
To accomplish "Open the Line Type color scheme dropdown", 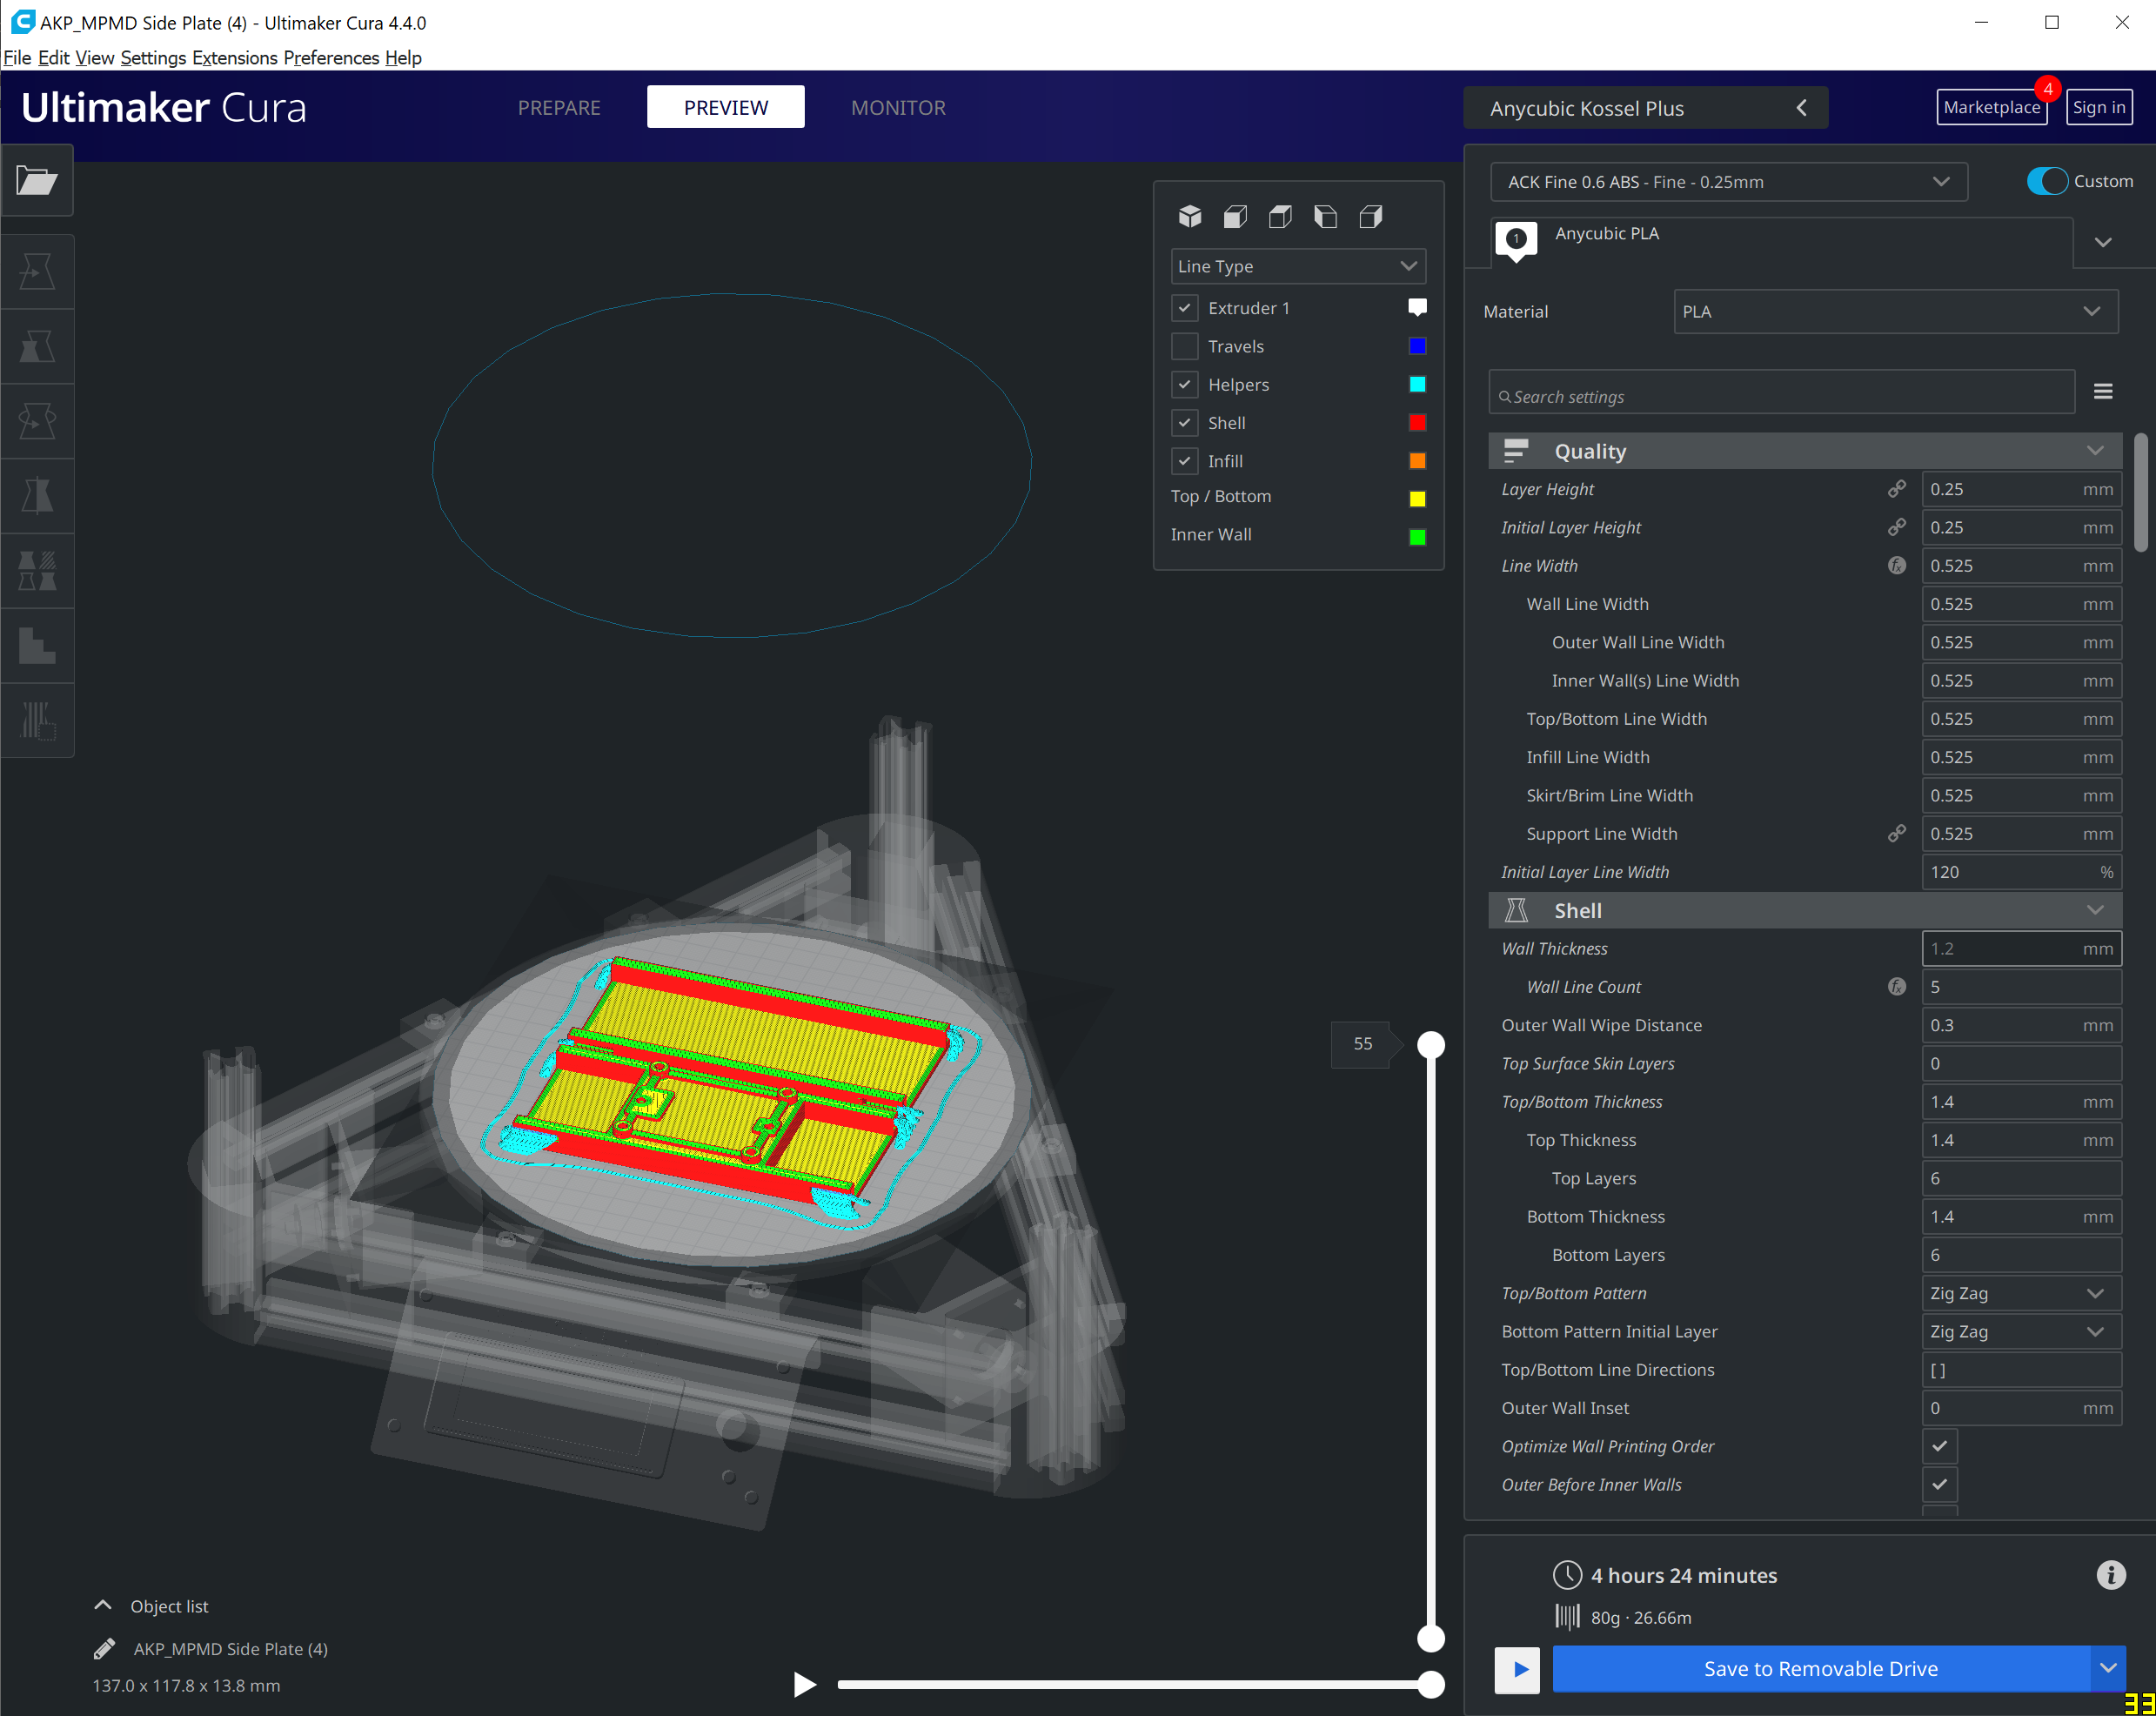I will click(x=1298, y=266).
